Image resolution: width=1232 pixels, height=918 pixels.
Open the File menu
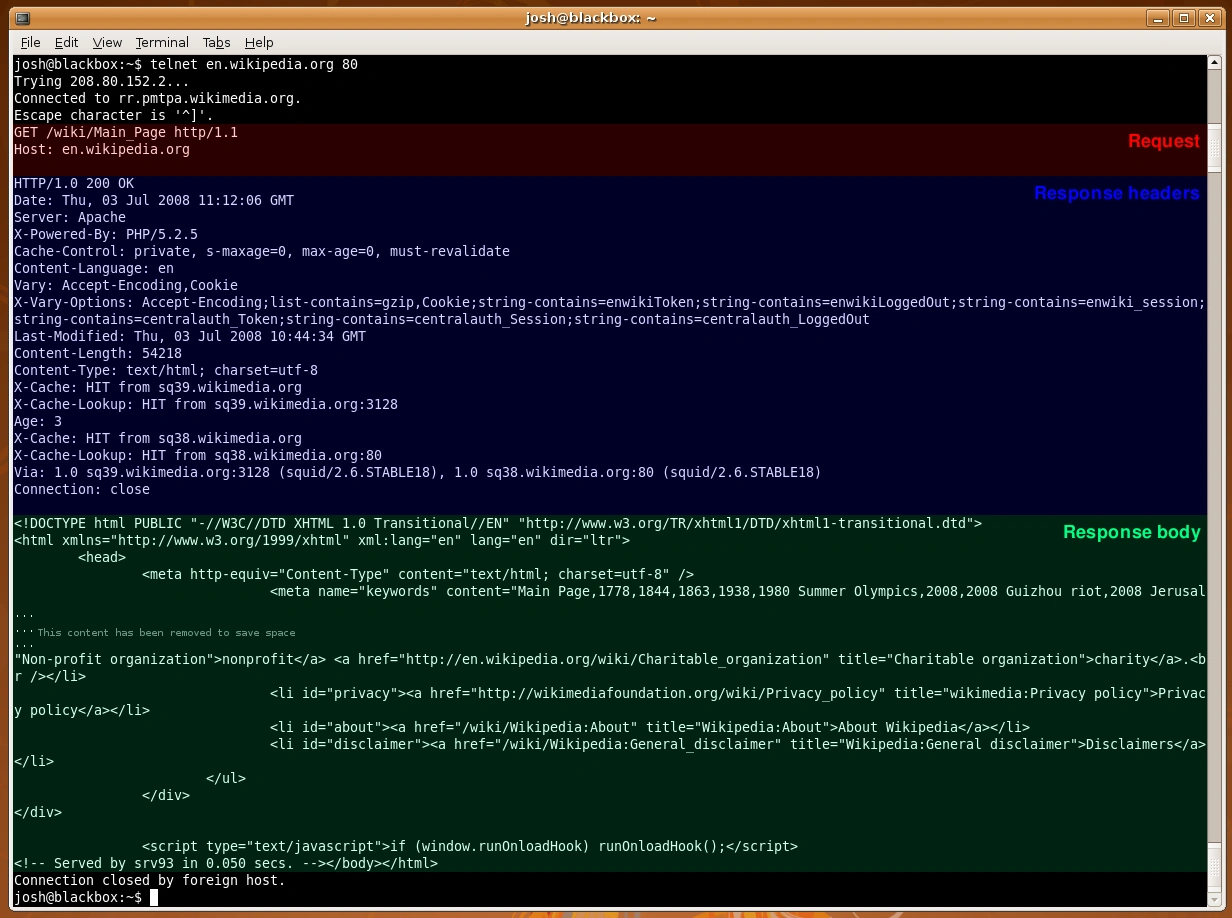point(30,43)
